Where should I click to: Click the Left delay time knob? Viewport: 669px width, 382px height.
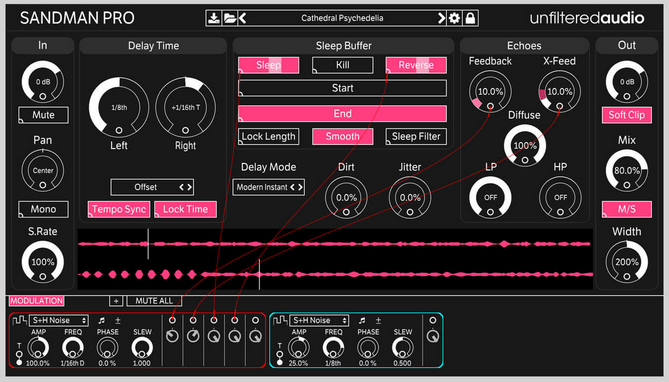point(119,107)
